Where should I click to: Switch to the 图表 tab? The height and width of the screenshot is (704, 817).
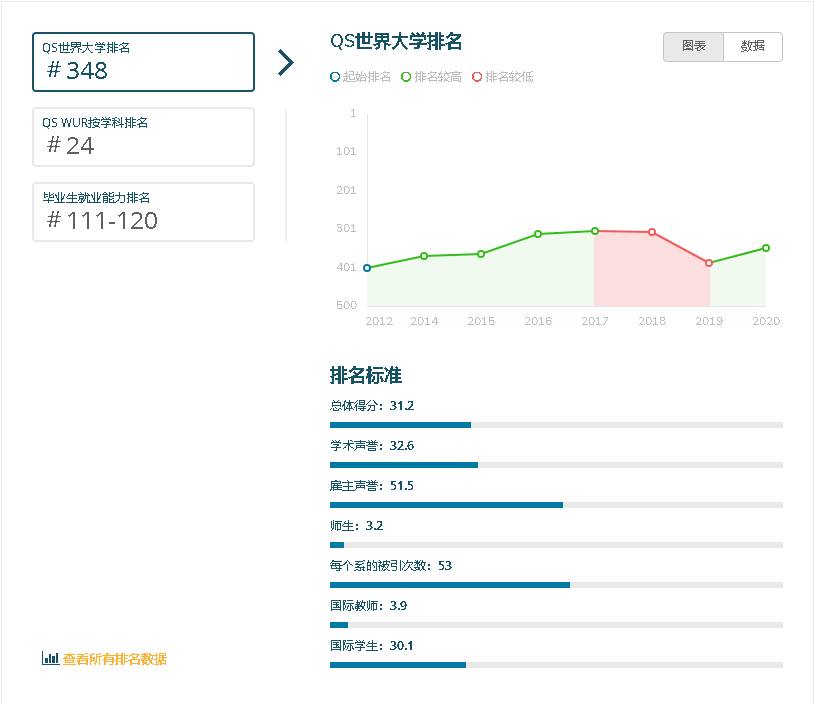pyautogui.click(x=693, y=47)
